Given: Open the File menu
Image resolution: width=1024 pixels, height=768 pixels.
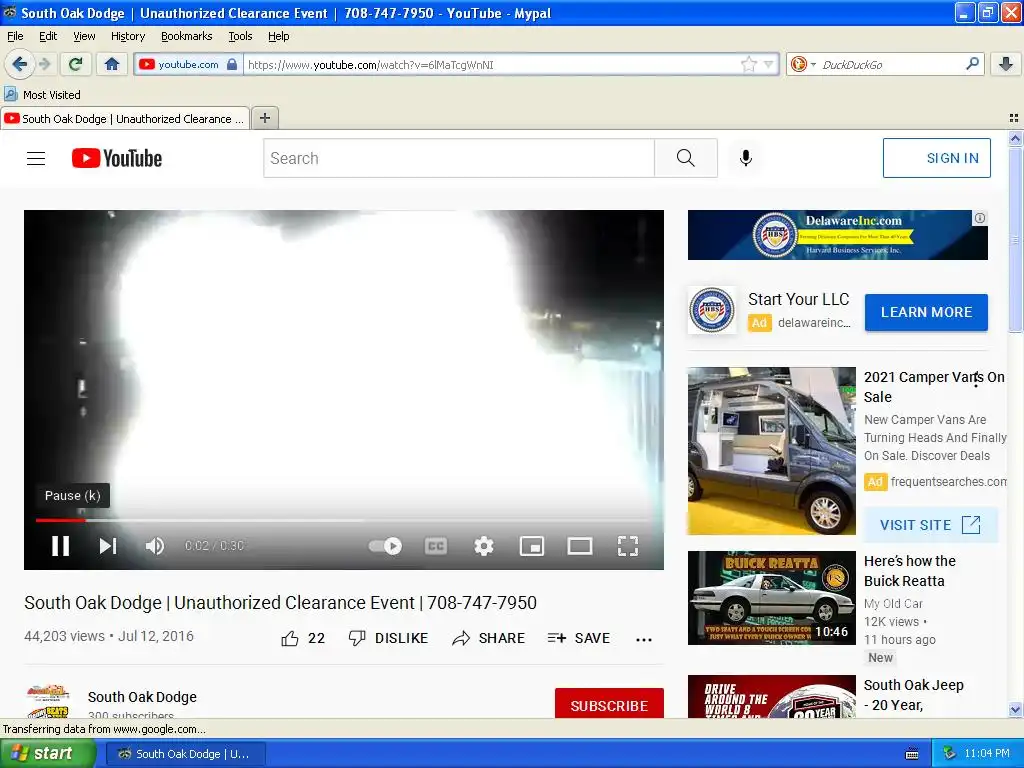Looking at the screenshot, I should (x=15, y=37).
